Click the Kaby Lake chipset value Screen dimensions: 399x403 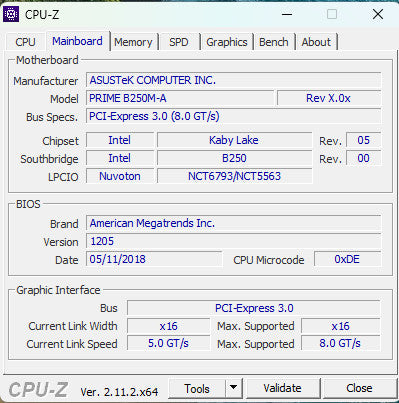pyautogui.click(x=234, y=140)
